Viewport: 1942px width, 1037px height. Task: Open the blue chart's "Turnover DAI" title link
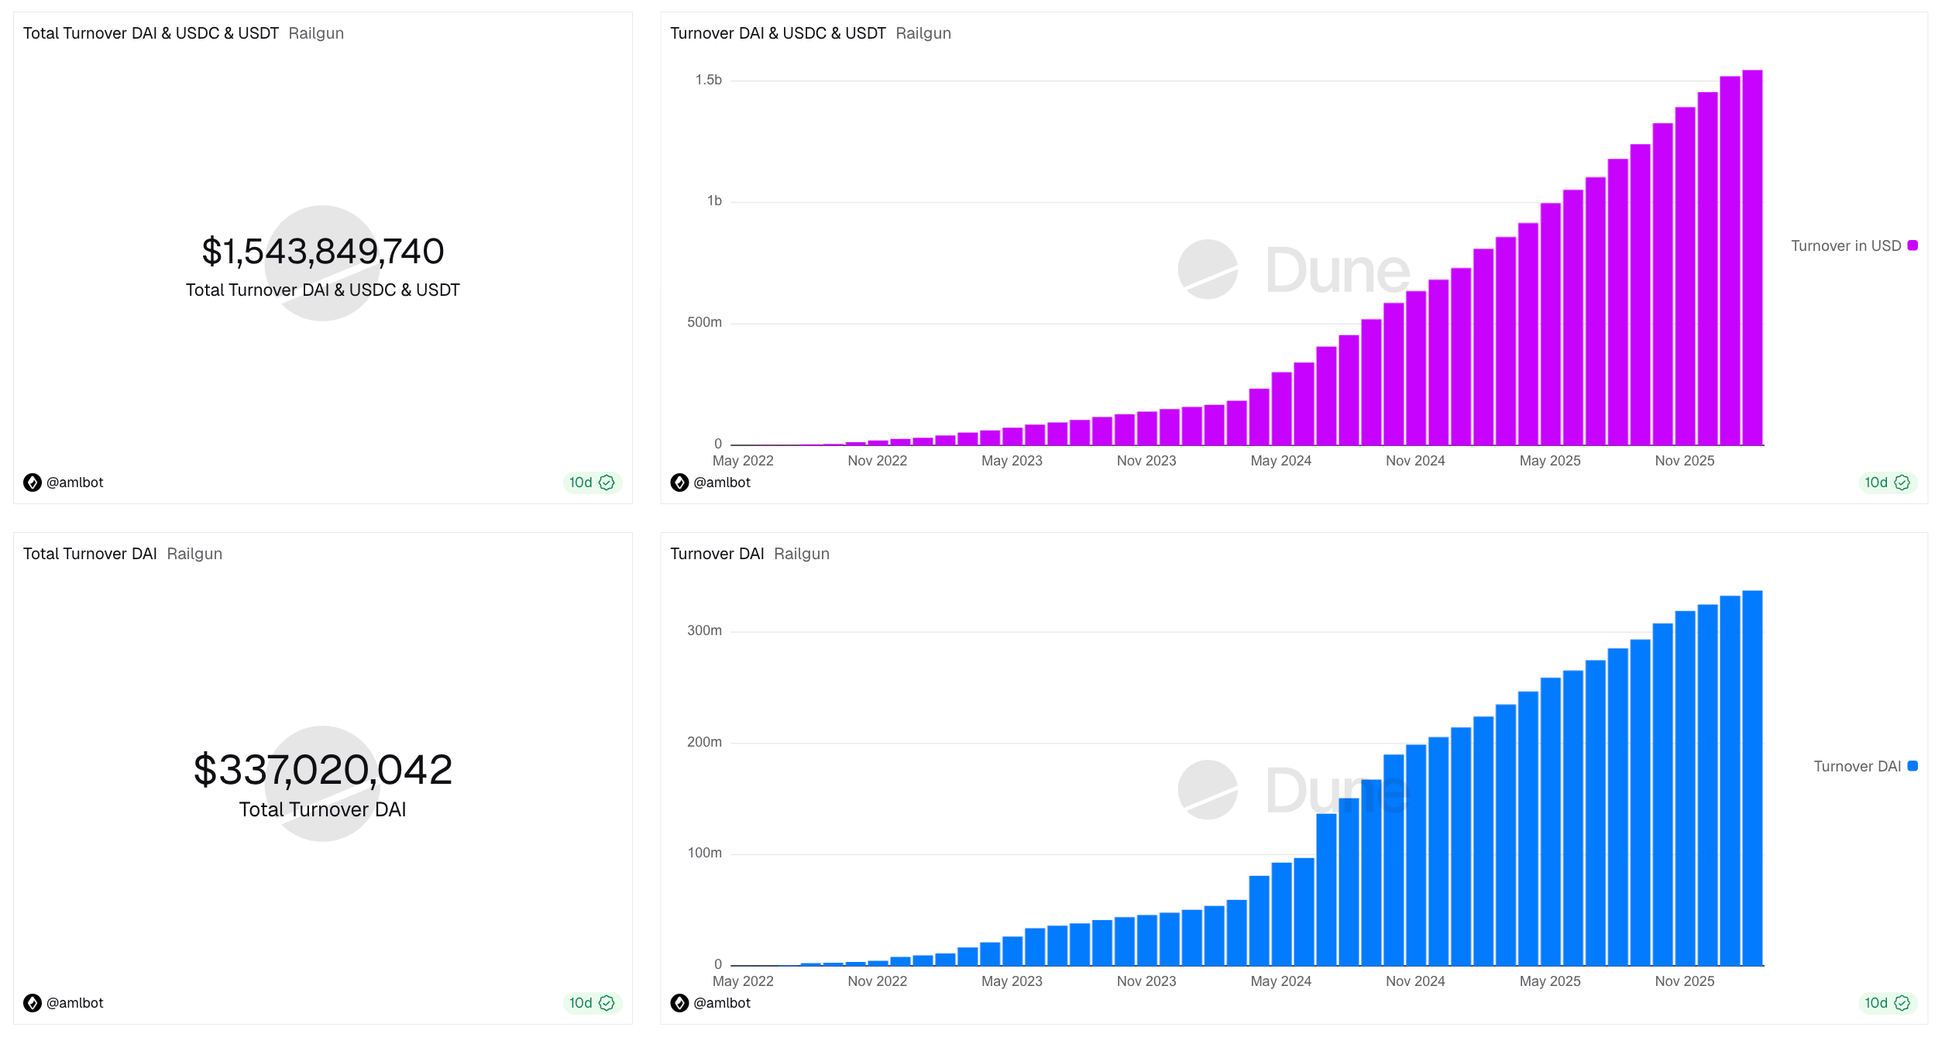click(x=716, y=554)
